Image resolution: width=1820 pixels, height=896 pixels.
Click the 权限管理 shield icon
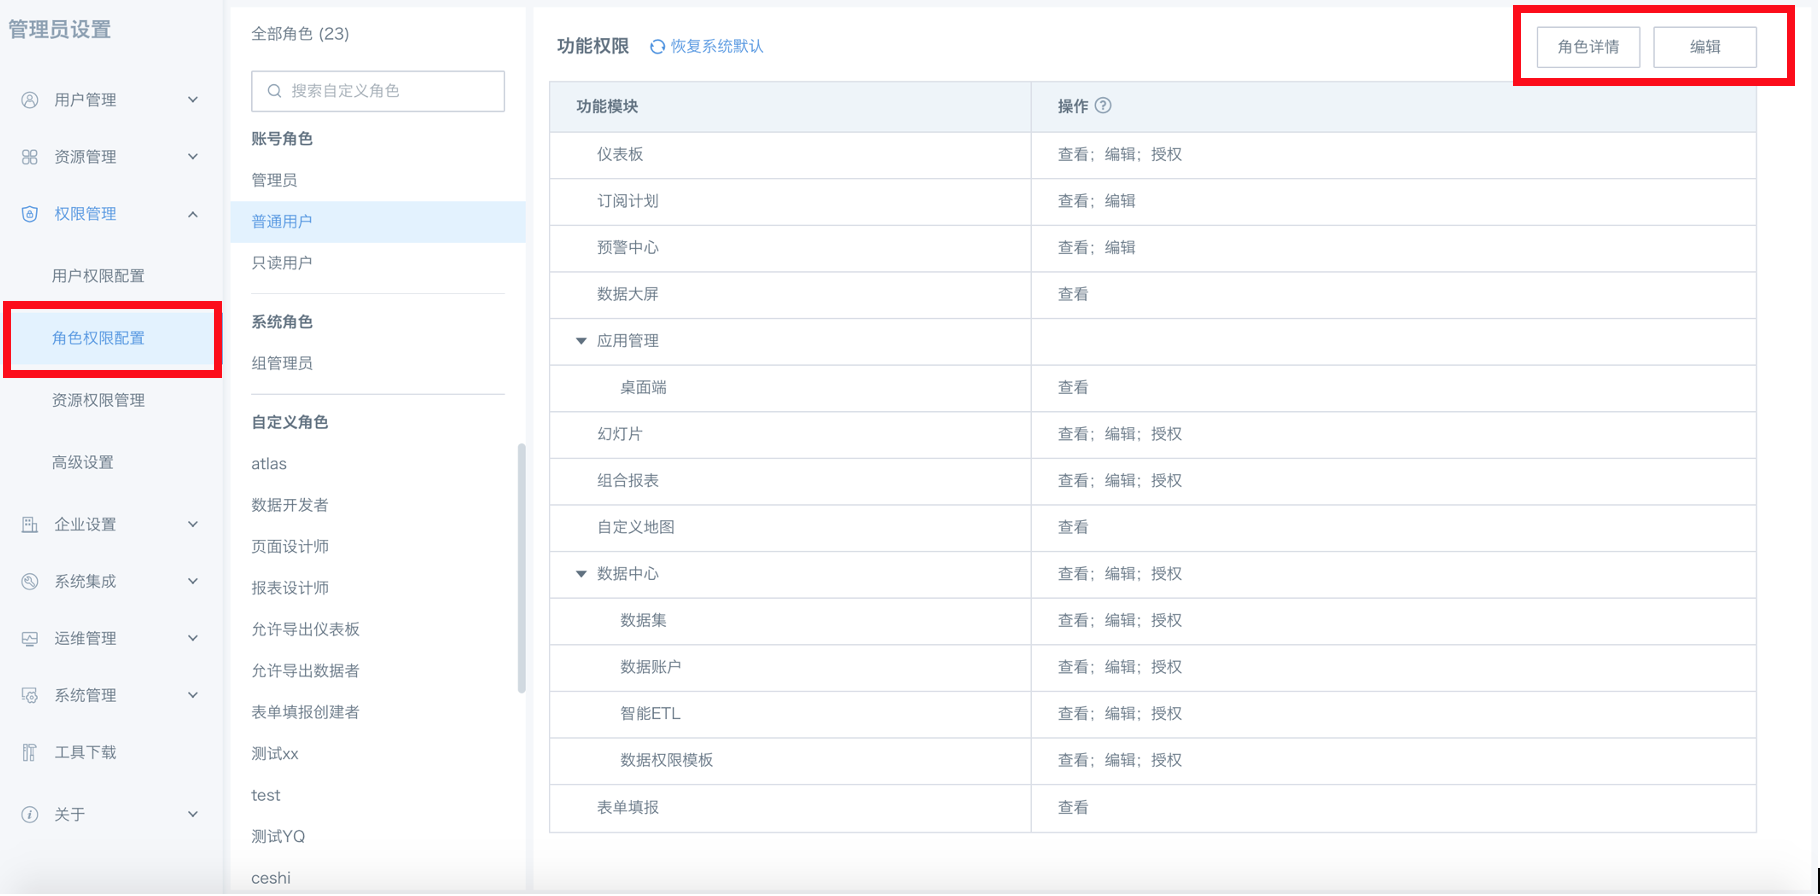point(30,214)
